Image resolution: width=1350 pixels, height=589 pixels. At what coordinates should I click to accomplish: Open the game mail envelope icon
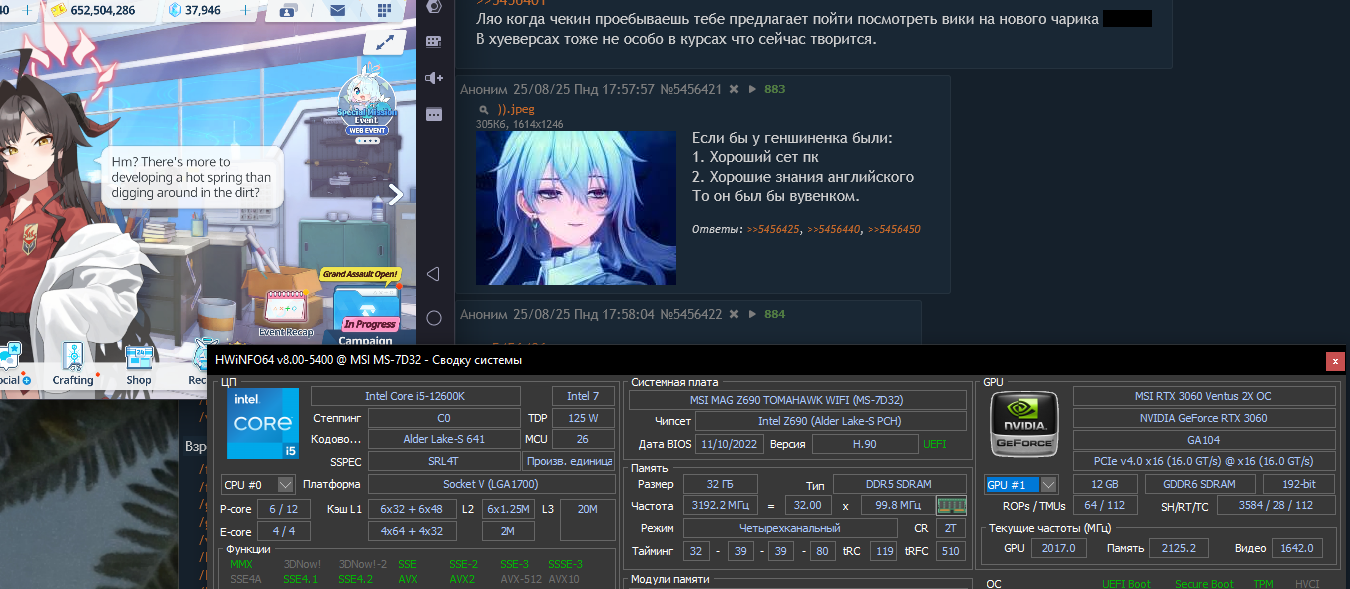tap(337, 11)
